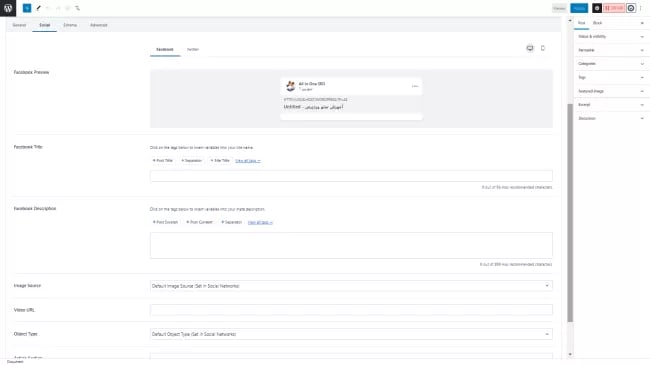Switch to desktop preview icon

click(x=530, y=48)
